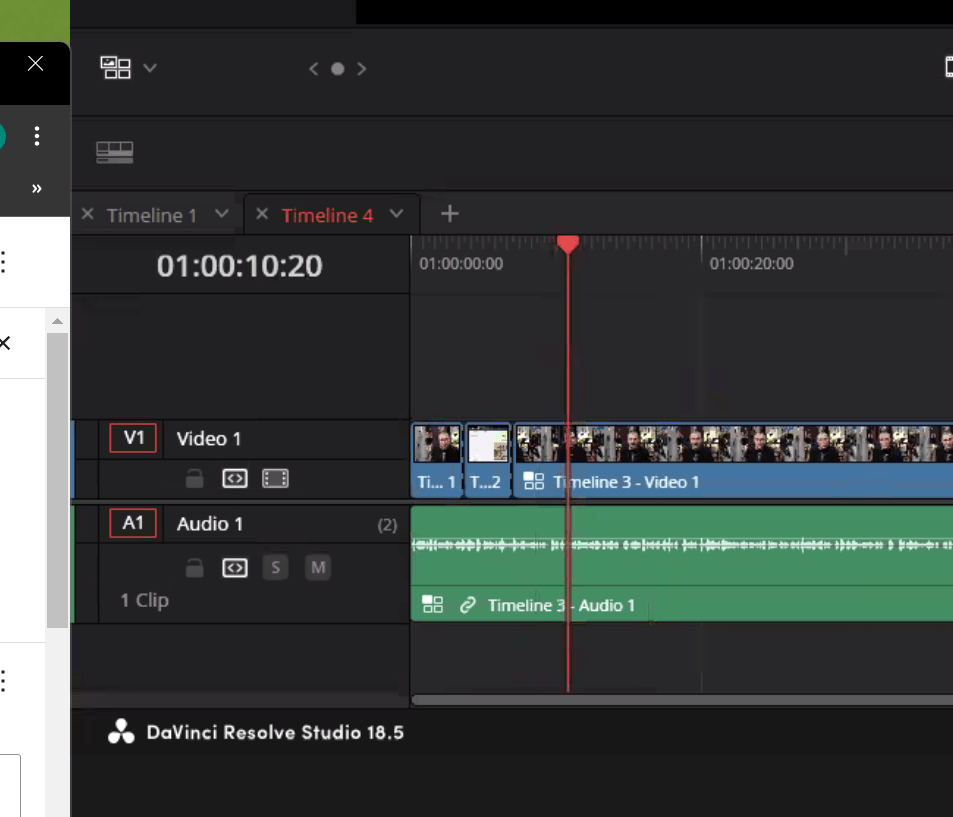Expand the timeline view options chevron
This screenshot has width=953, height=817.
[150, 67]
